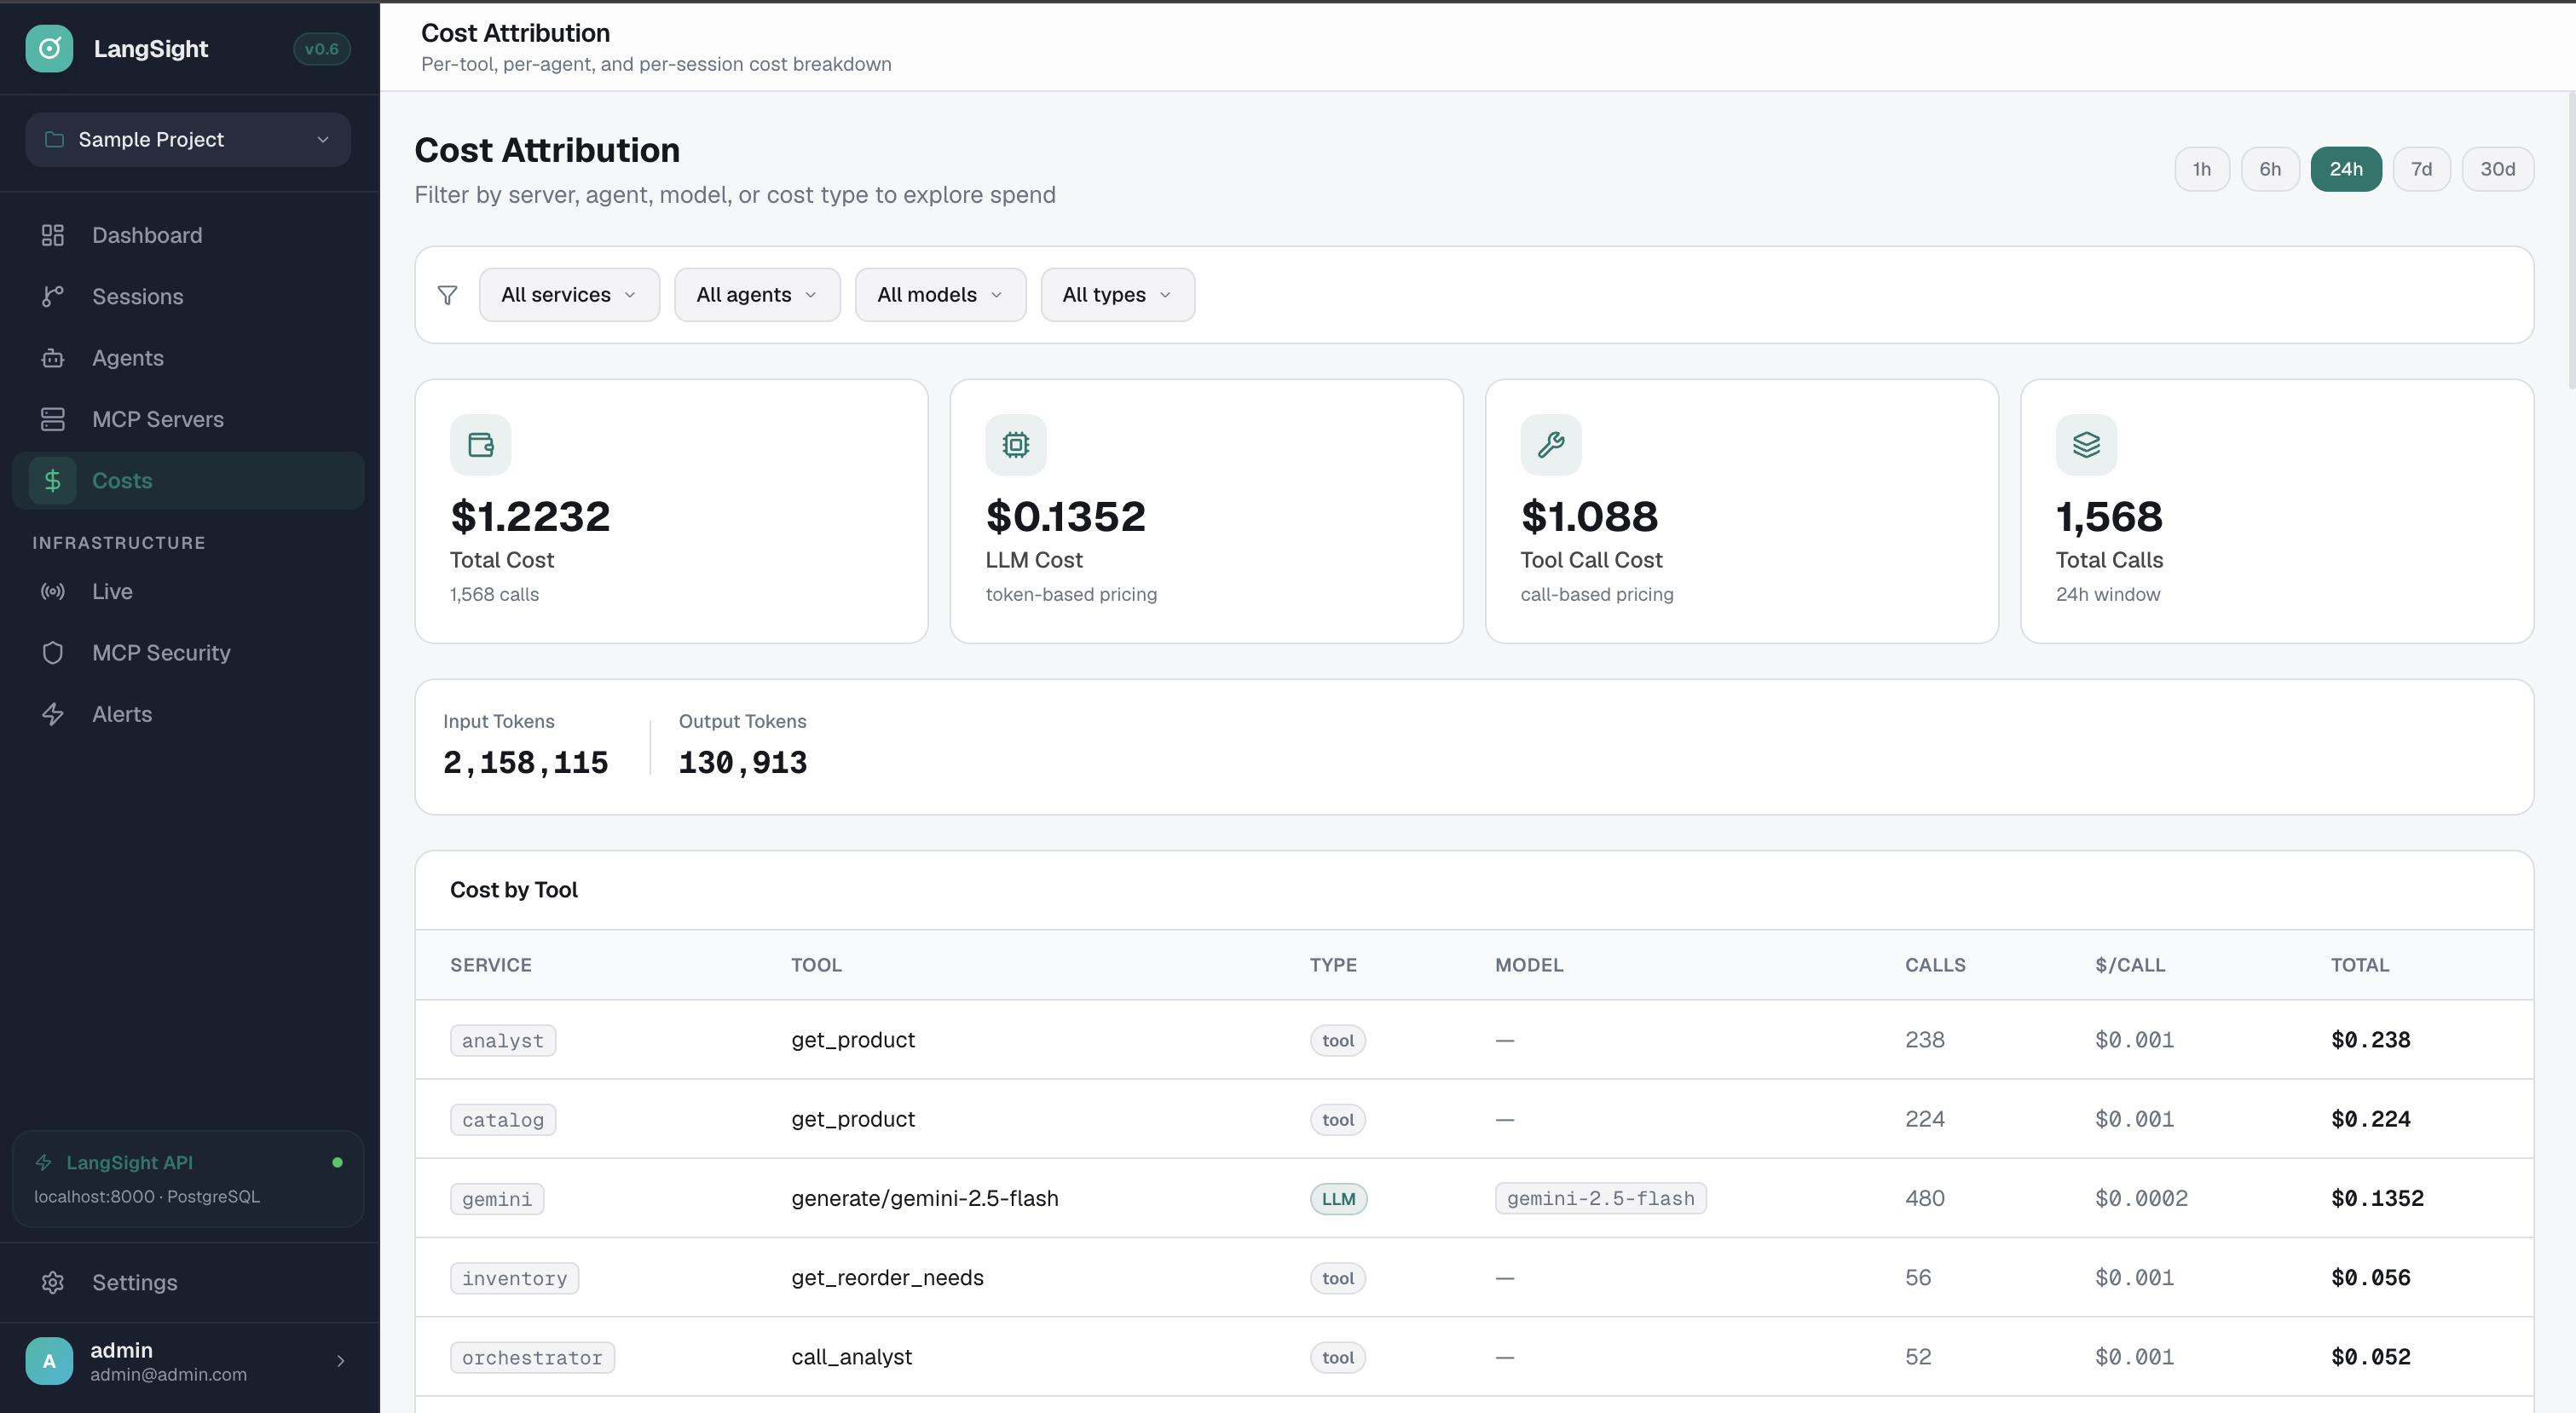The image size is (2576, 1413).
Task: Click the gemini-2.5-flash model tag
Action: pos(1599,1198)
